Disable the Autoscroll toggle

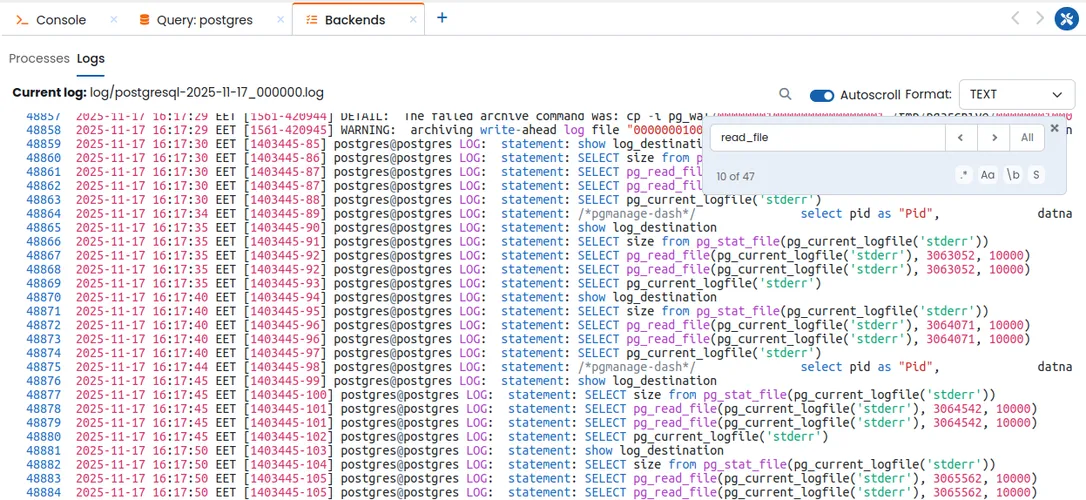point(822,95)
